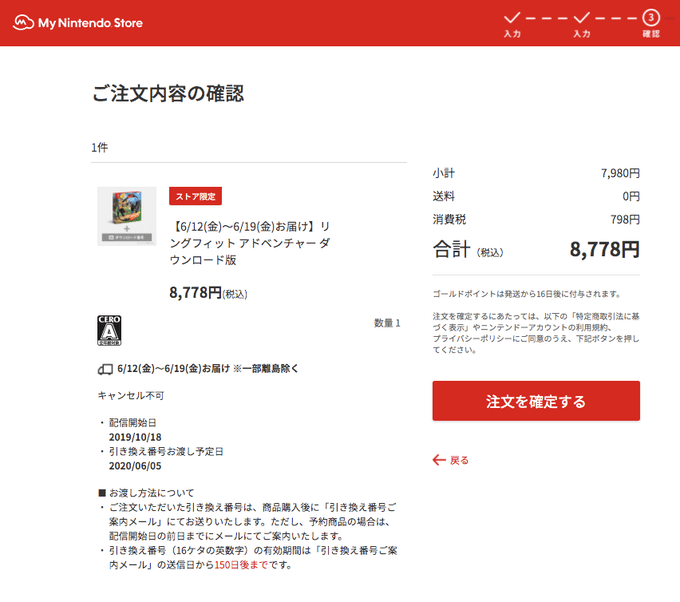The width and height of the screenshot is (680, 602).
Task: Click the second step checkmark icon
Action: tap(581, 18)
